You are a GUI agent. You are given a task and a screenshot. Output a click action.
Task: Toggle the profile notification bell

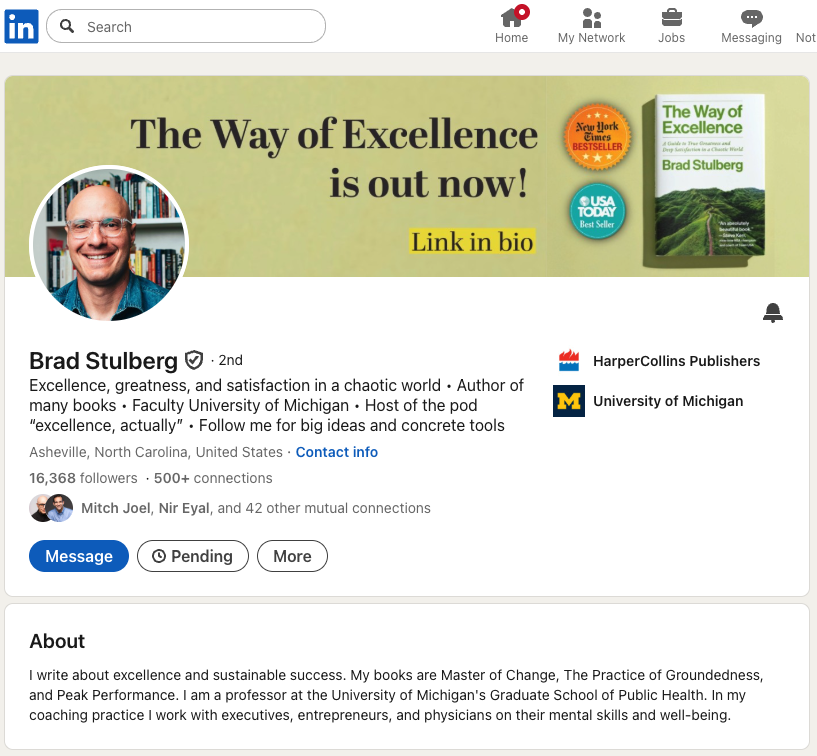pos(772,313)
